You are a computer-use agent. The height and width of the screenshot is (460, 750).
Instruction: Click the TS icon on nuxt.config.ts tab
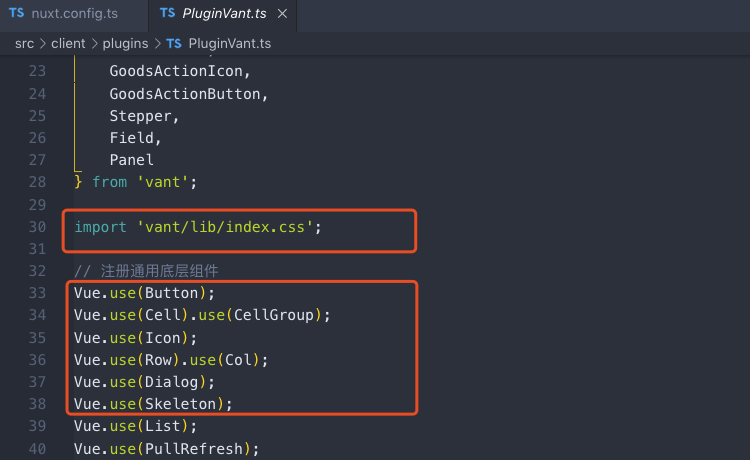(17, 13)
